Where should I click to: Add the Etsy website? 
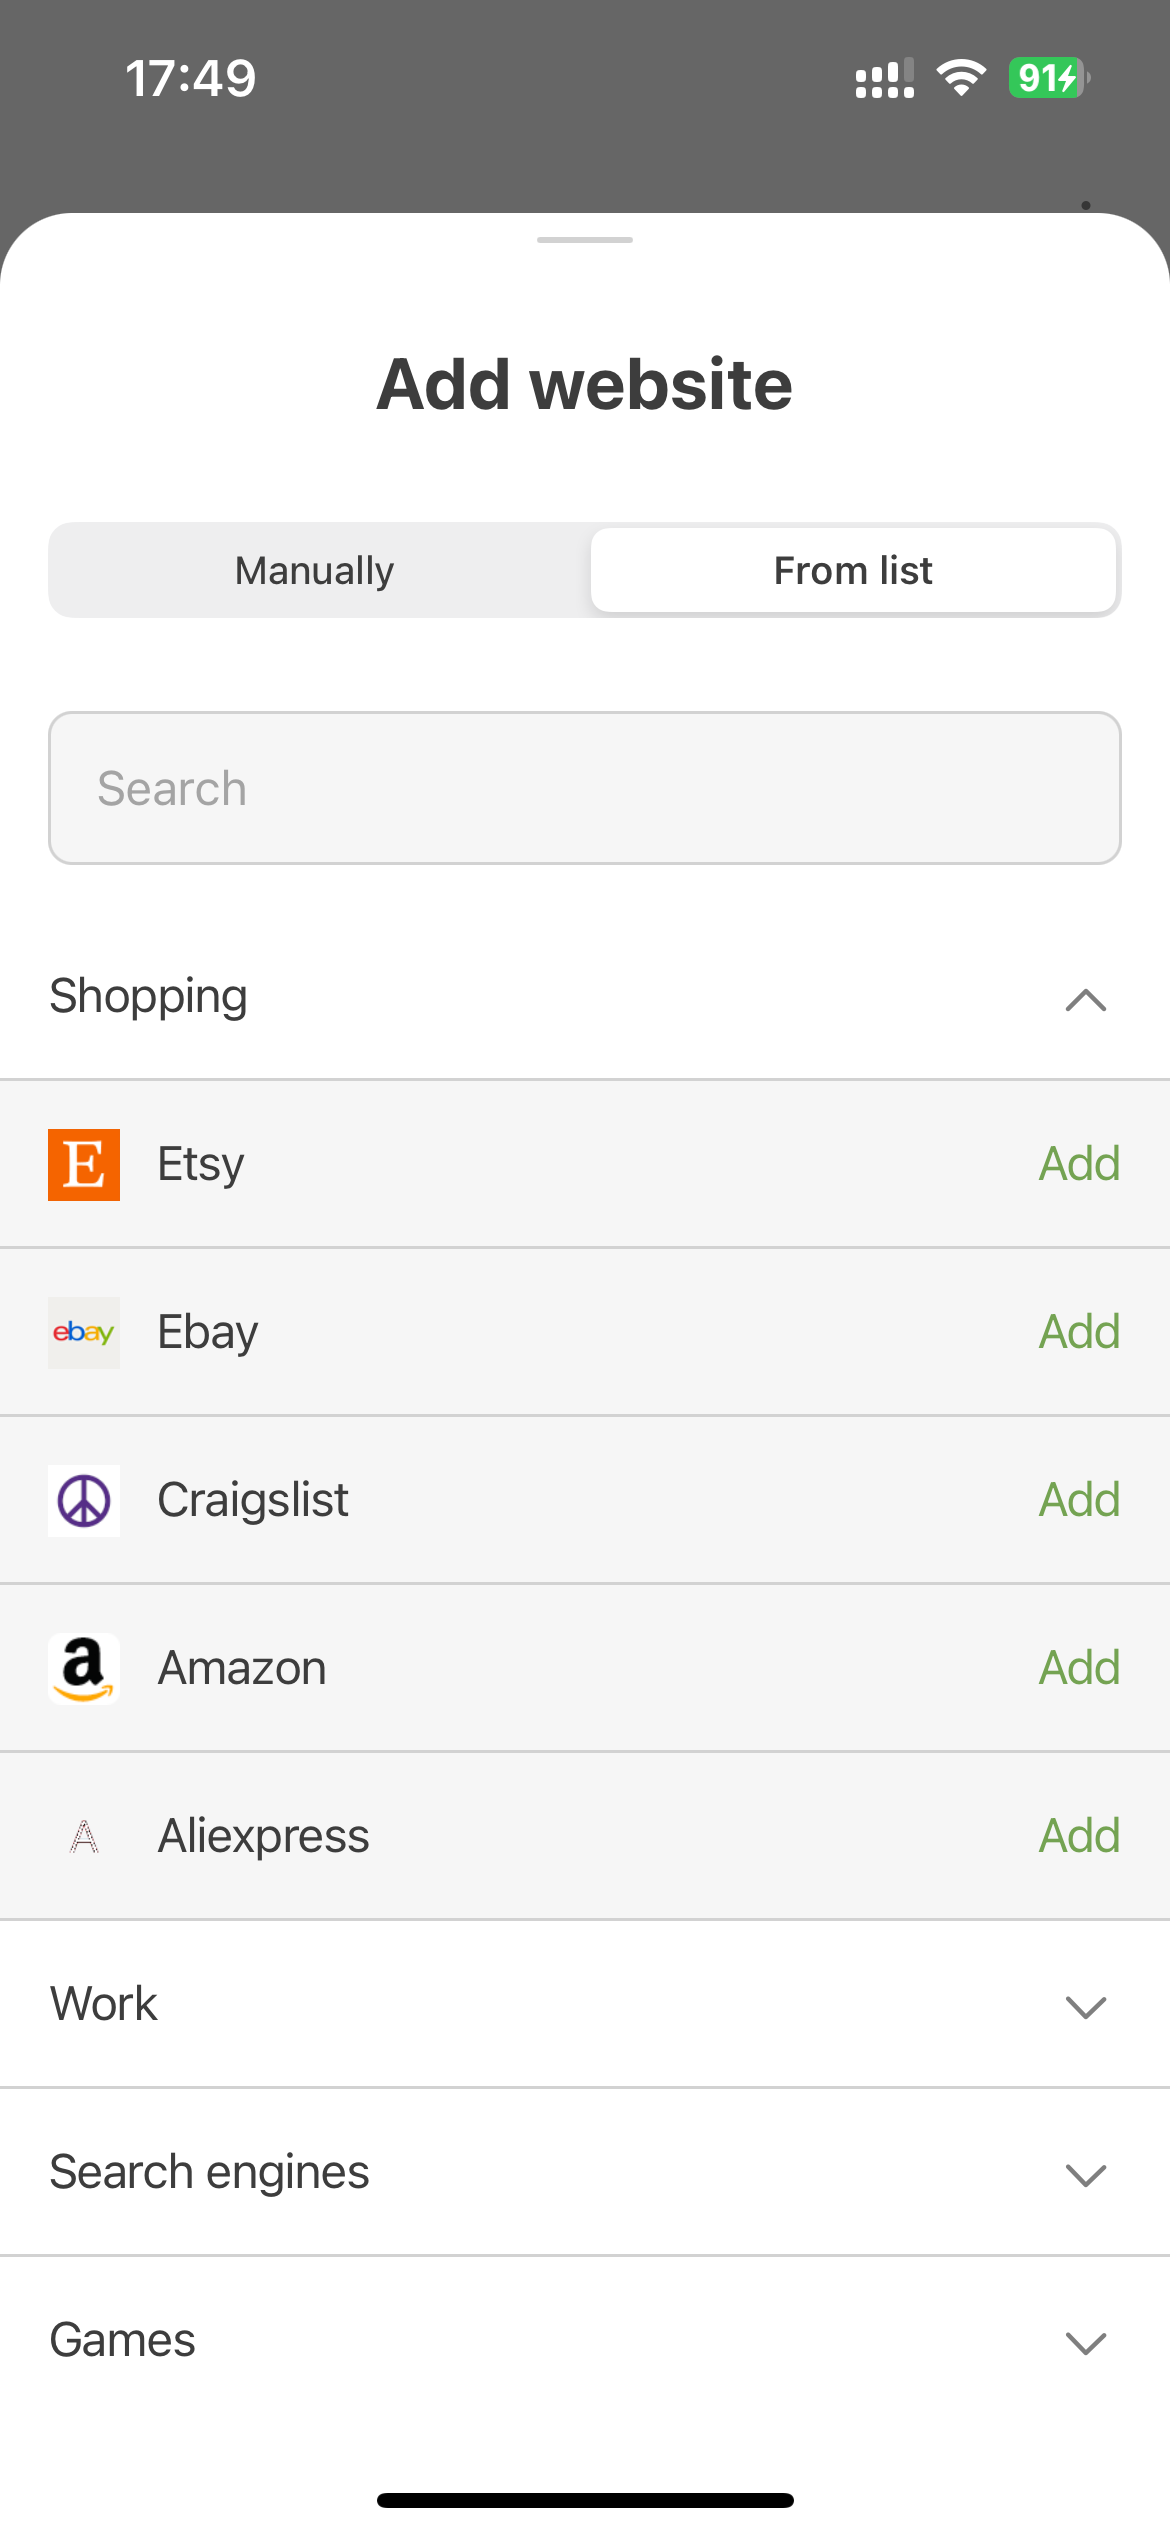coord(1078,1164)
